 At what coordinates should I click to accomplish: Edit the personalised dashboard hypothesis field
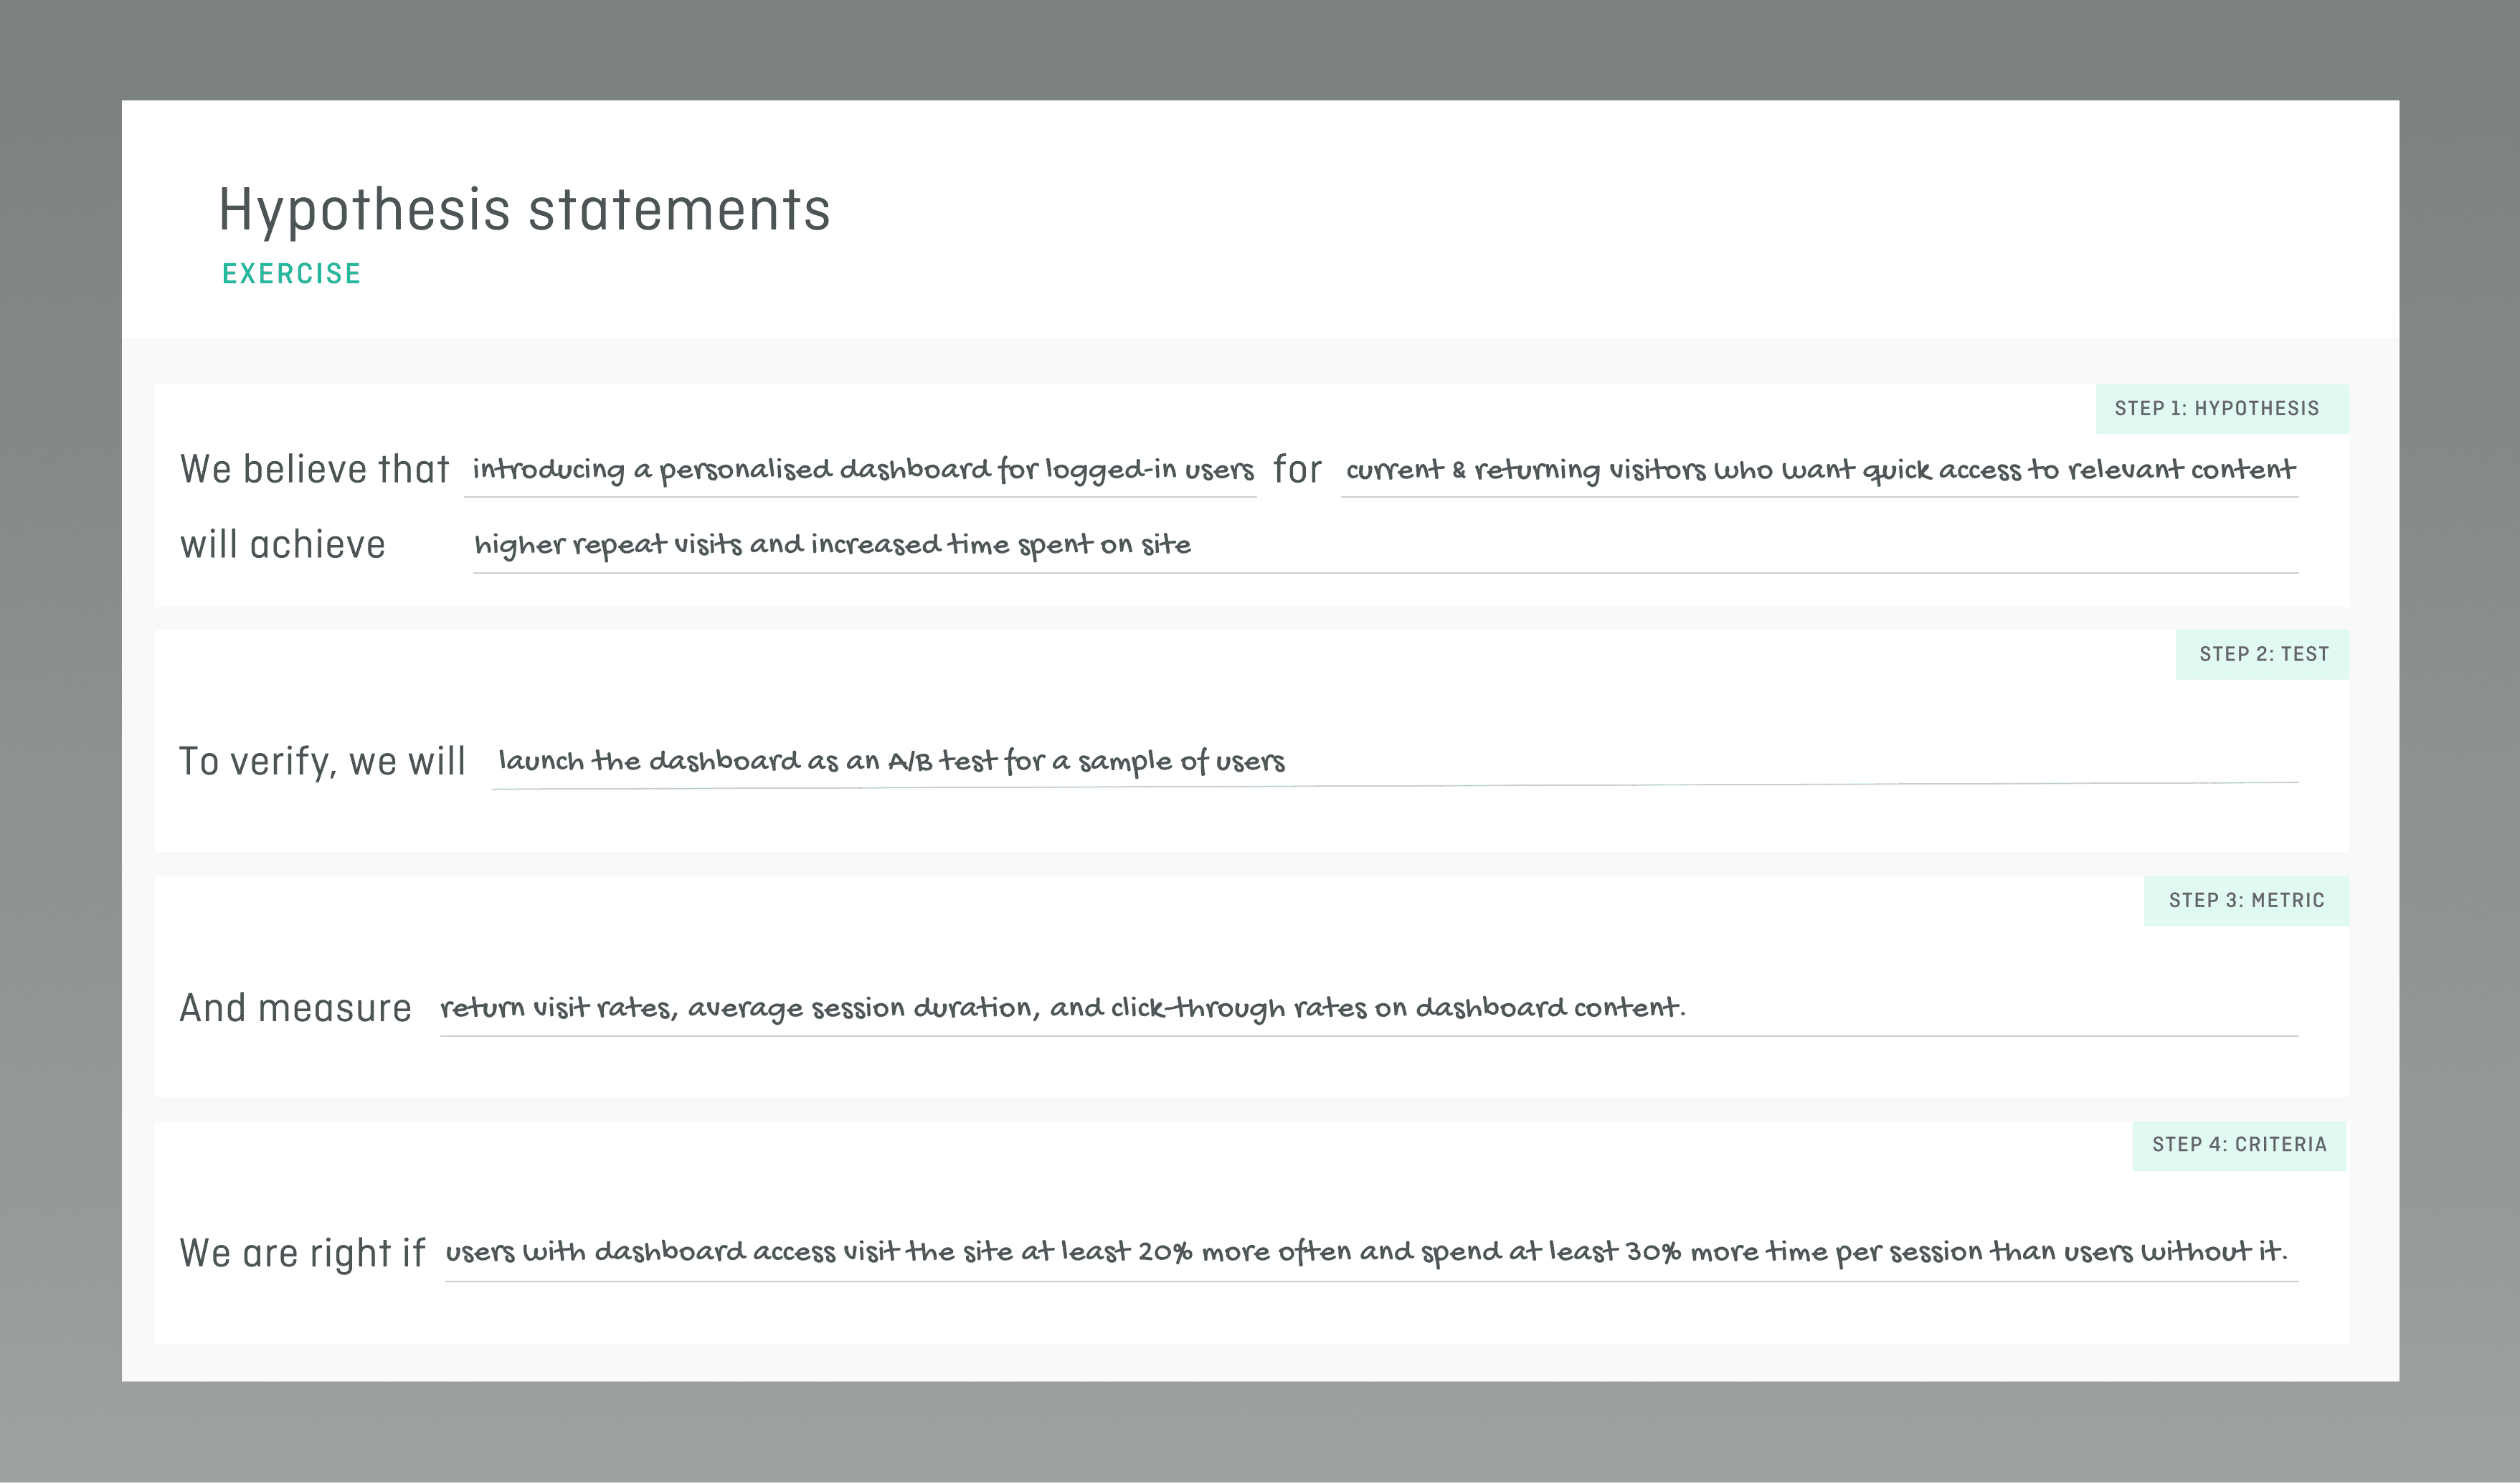coord(860,470)
